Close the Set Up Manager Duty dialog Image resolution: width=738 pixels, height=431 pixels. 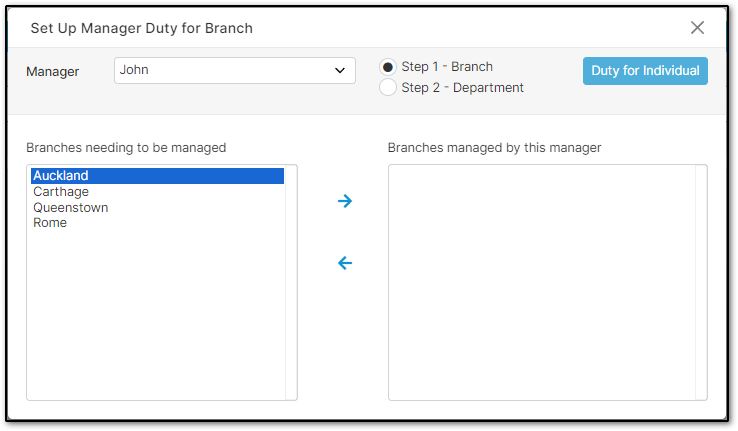697,28
